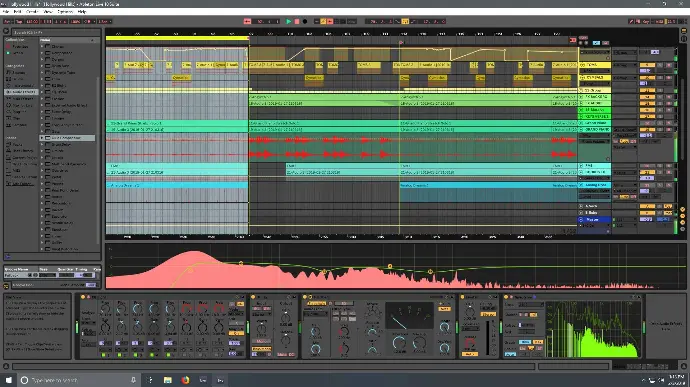
Task: Open File Explorer from the taskbar
Action: click(168, 380)
